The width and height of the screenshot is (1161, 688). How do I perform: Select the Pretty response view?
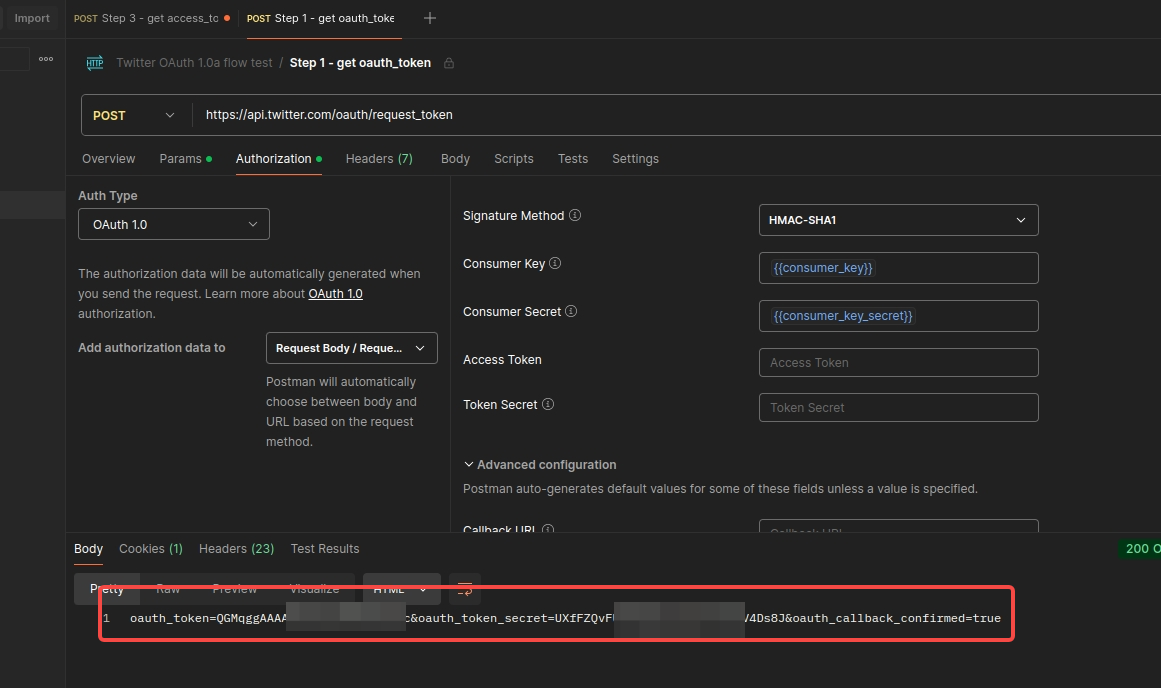(107, 589)
